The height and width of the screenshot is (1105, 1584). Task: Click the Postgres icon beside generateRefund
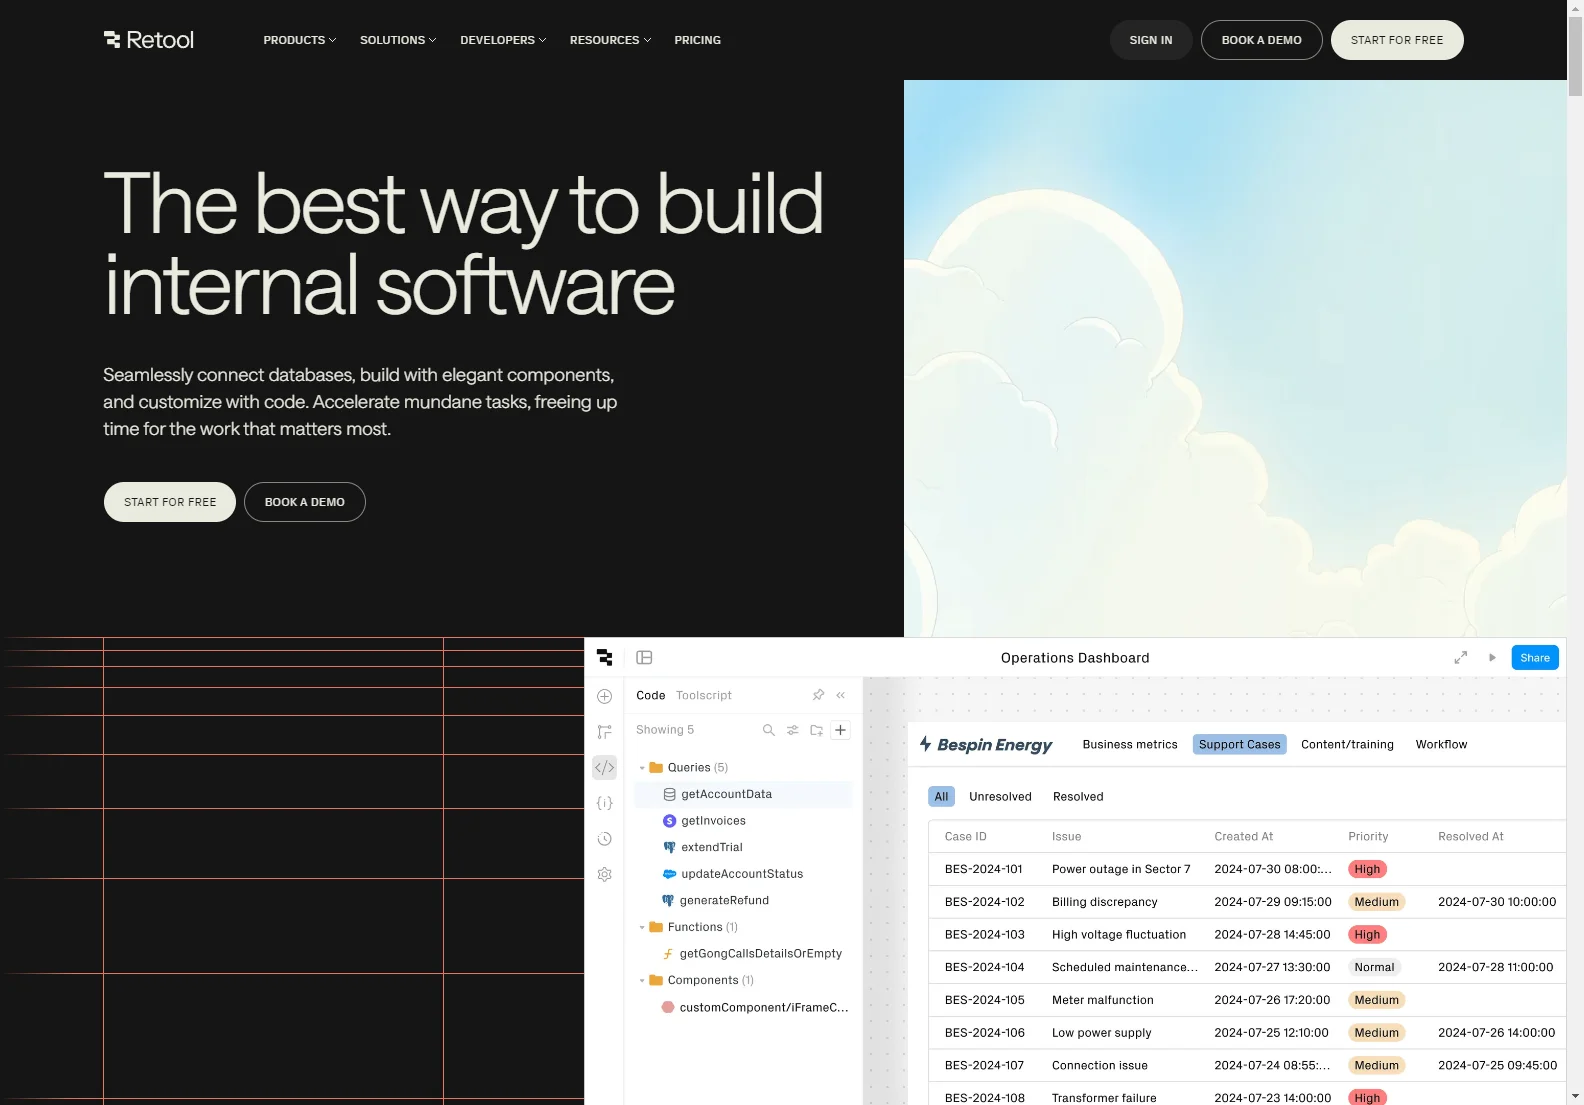pyautogui.click(x=668, y=900)
